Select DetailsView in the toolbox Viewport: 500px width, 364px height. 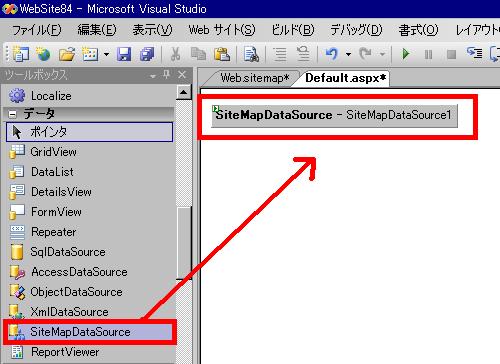(x=89, y=192)
